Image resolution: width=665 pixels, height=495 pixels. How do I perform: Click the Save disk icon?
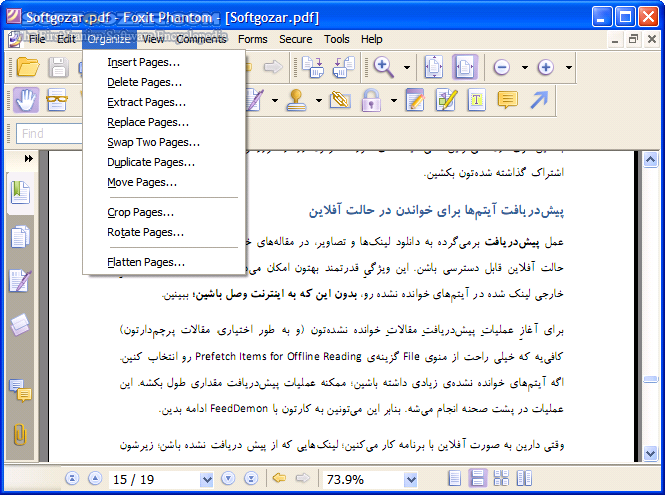[58, 67]
